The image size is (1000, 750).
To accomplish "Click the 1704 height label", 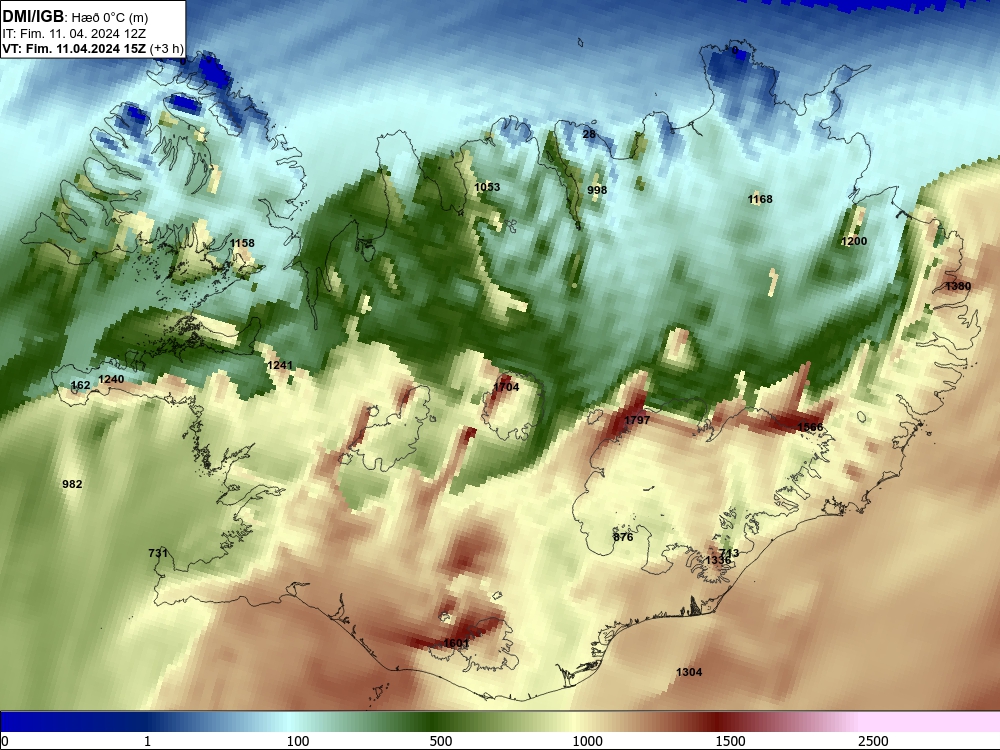I will click(506, 387).
